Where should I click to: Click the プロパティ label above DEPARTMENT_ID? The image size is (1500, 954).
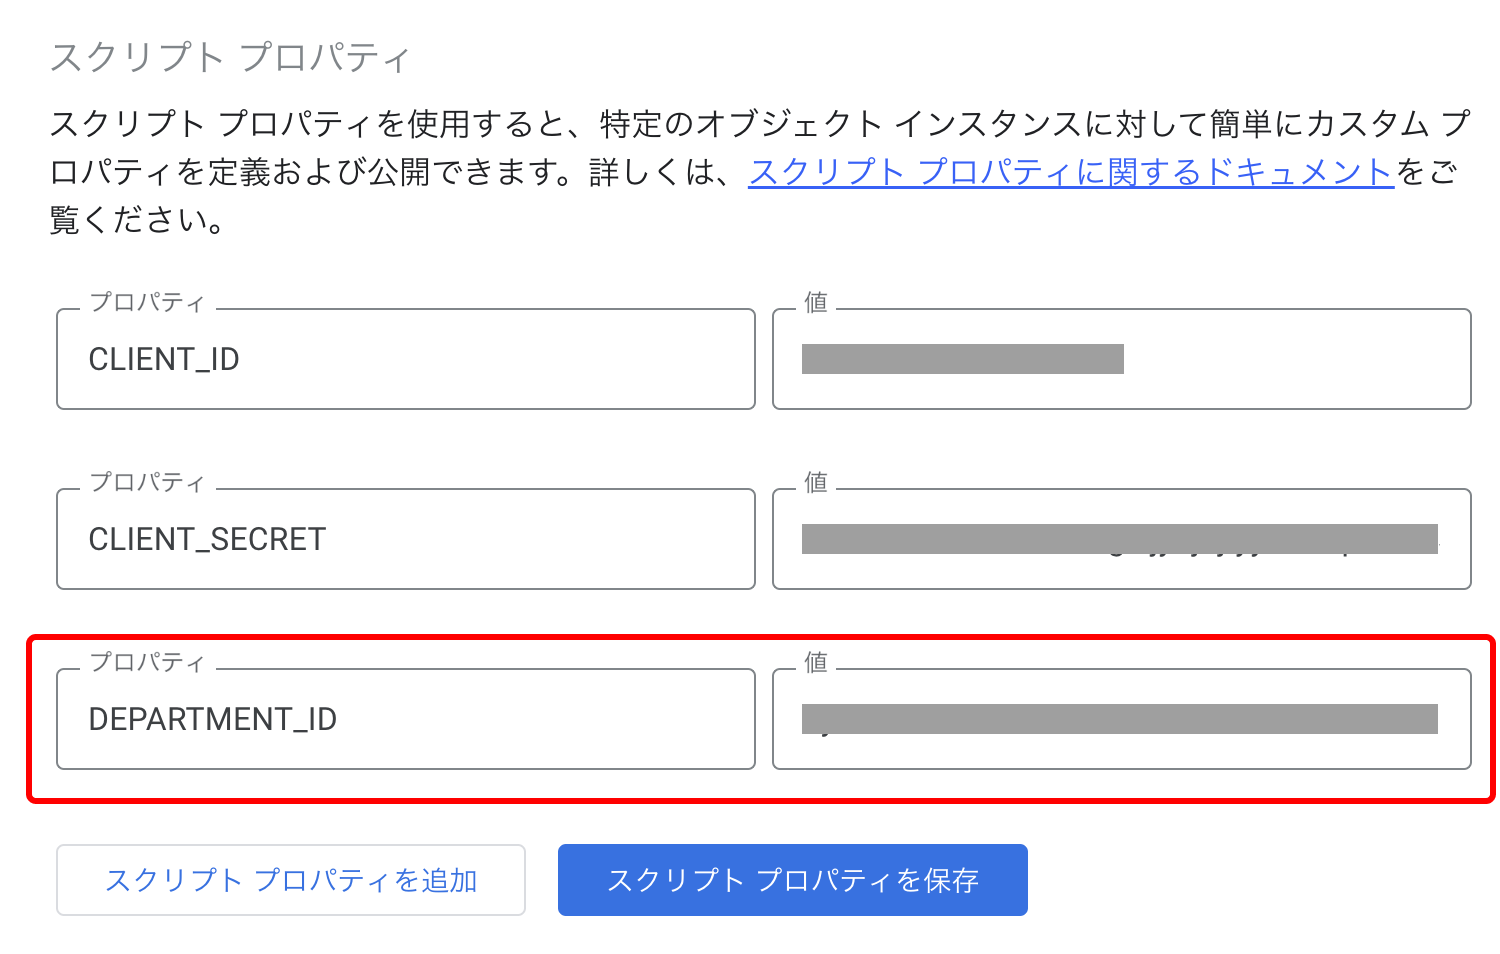(x=147, y=662)
